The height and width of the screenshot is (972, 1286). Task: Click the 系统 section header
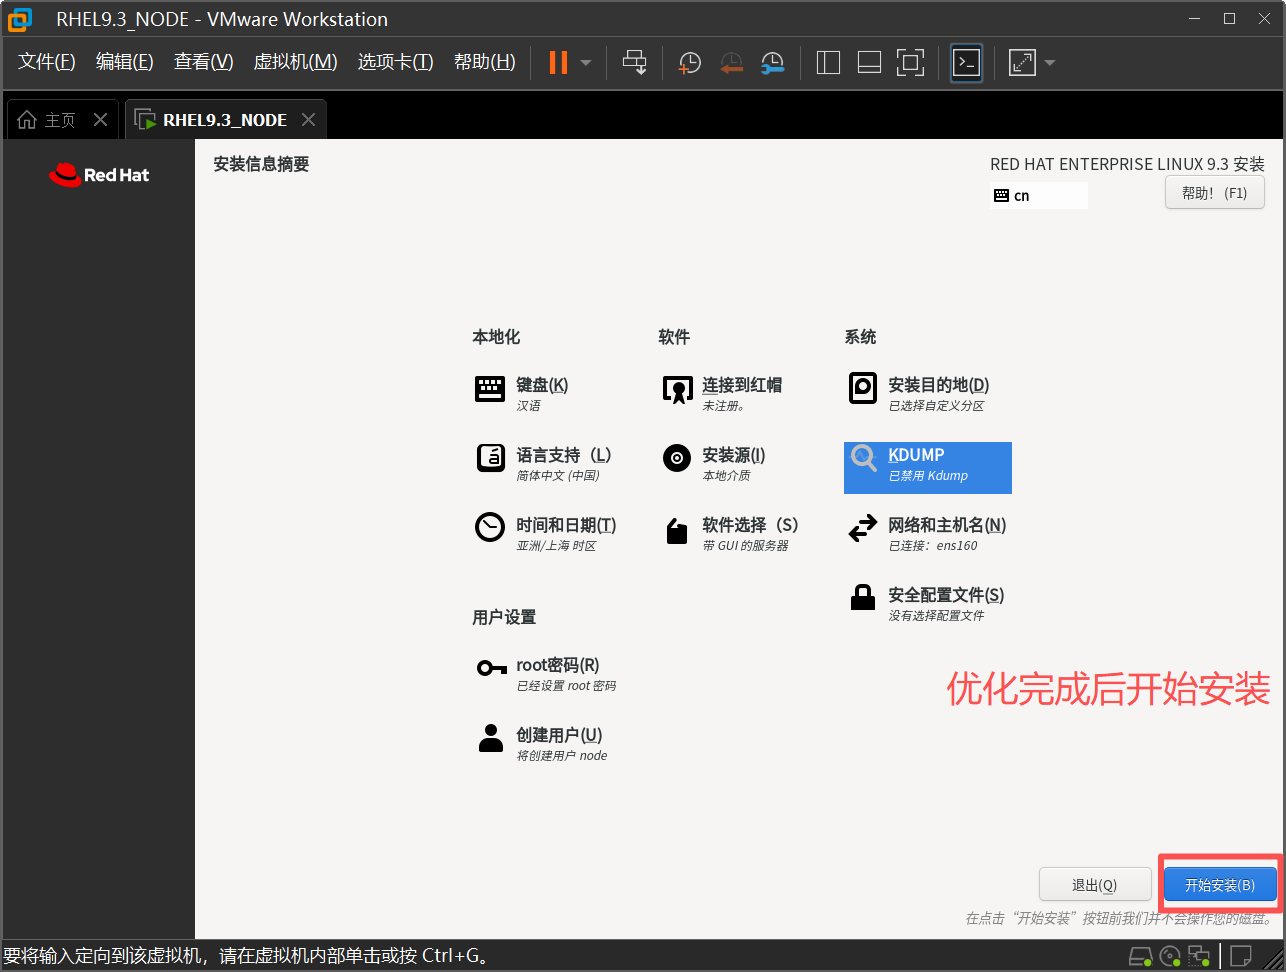tap(860, 337)
